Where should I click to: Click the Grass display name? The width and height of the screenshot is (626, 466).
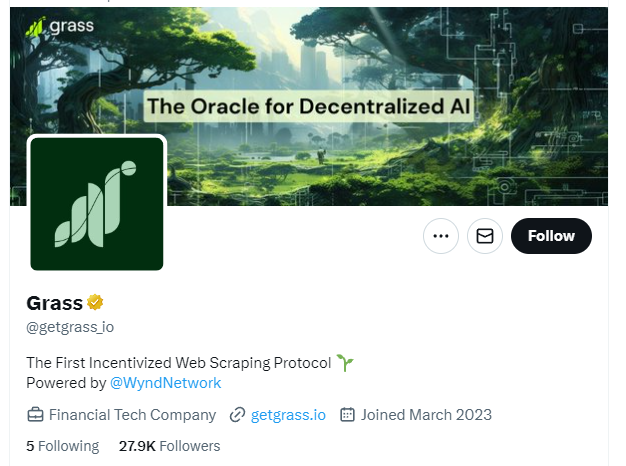54,303
